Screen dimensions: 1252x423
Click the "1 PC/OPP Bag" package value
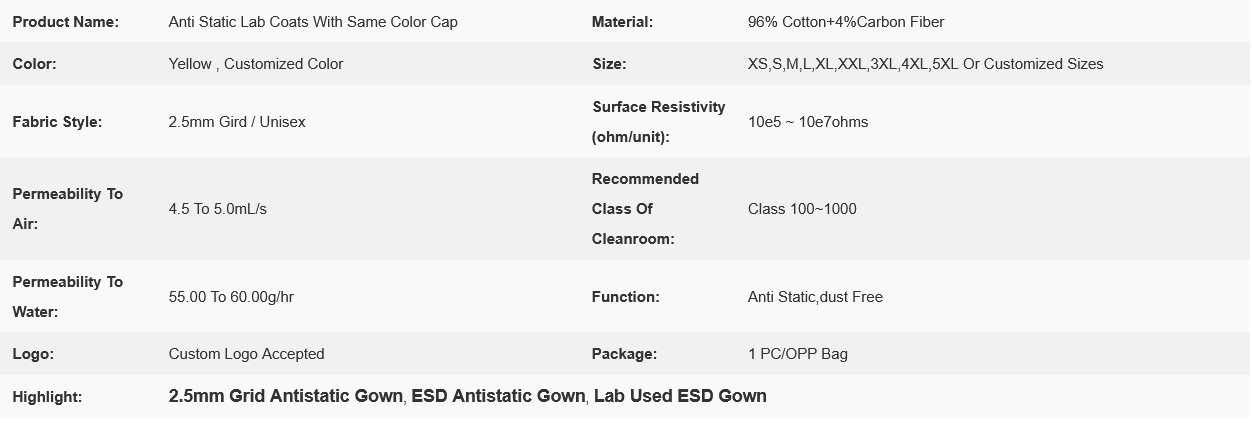pyautogui.click(x=798, y=354)
